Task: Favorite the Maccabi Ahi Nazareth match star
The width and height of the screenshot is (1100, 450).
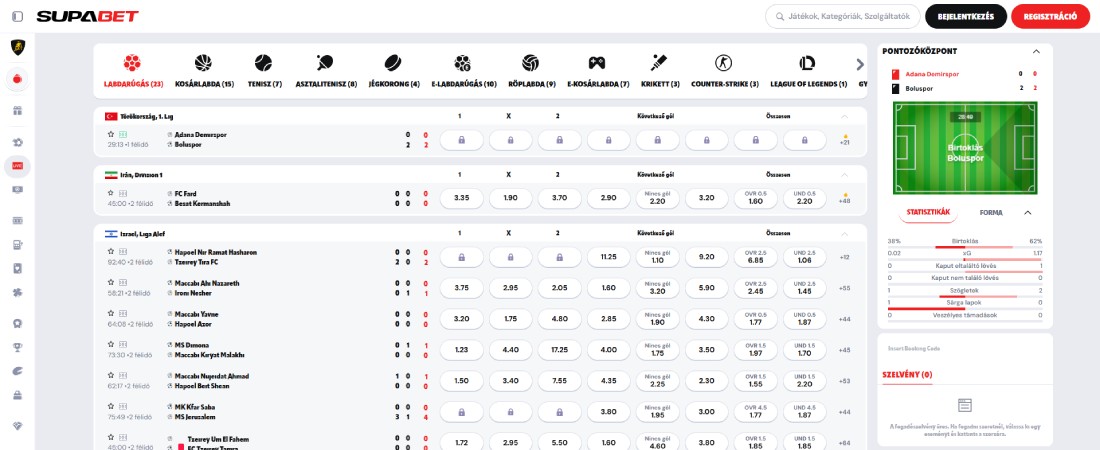Action: (110, 283)
